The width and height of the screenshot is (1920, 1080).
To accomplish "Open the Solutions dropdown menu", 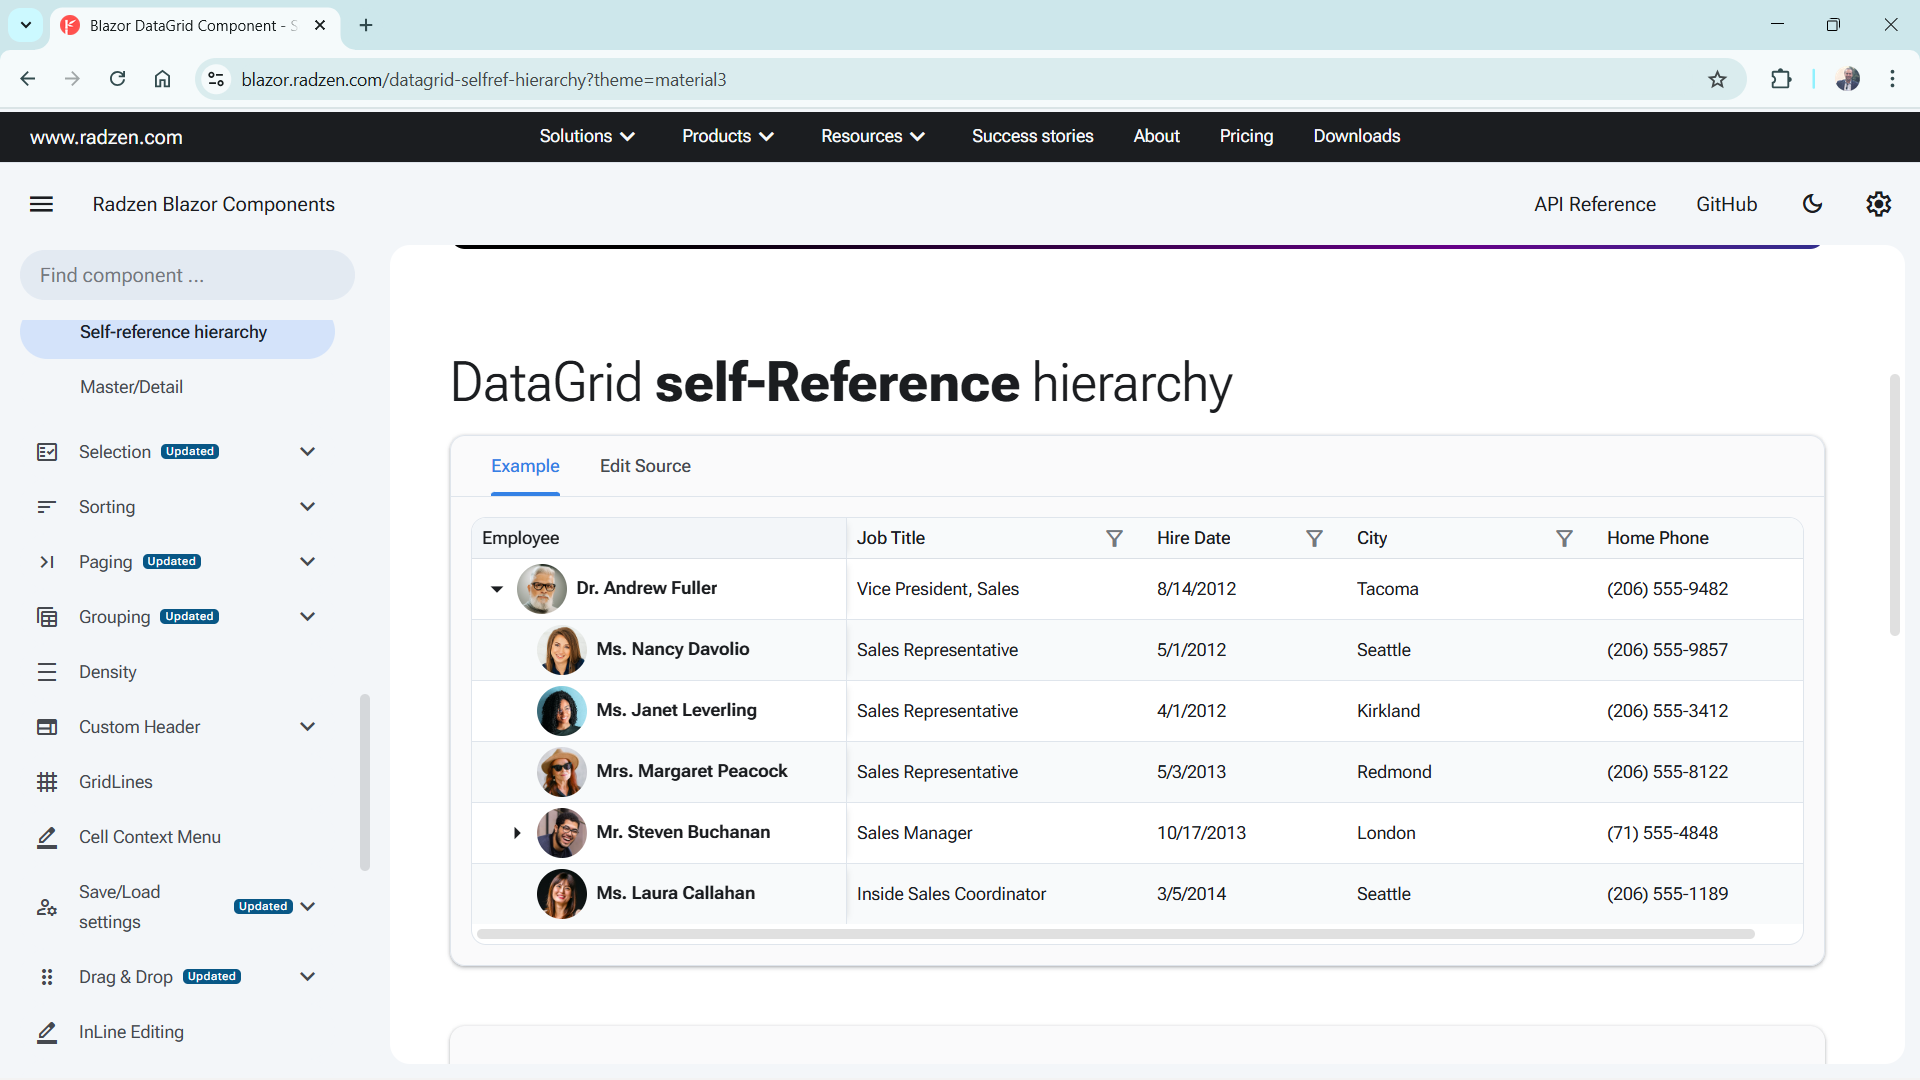I will [587, 136].
